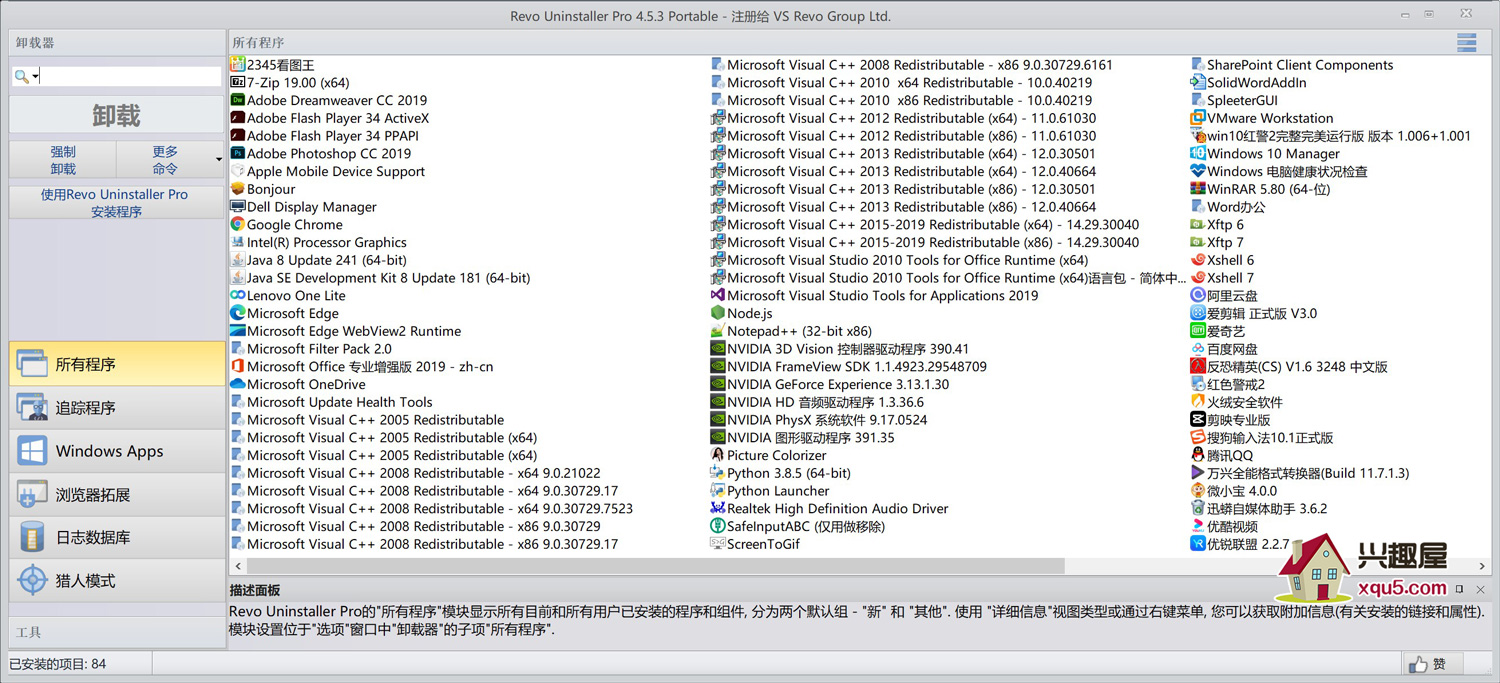Open the 浏览器拓展 module
The image size is (1500, 683).
(x=117, y=494)
